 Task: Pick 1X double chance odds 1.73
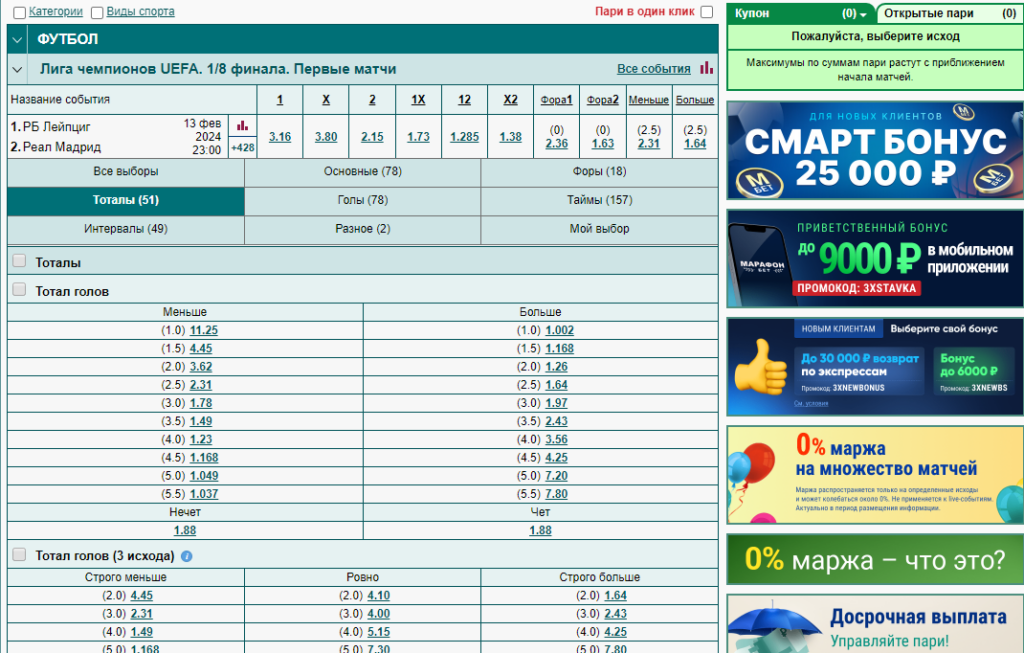pos(418,137)
